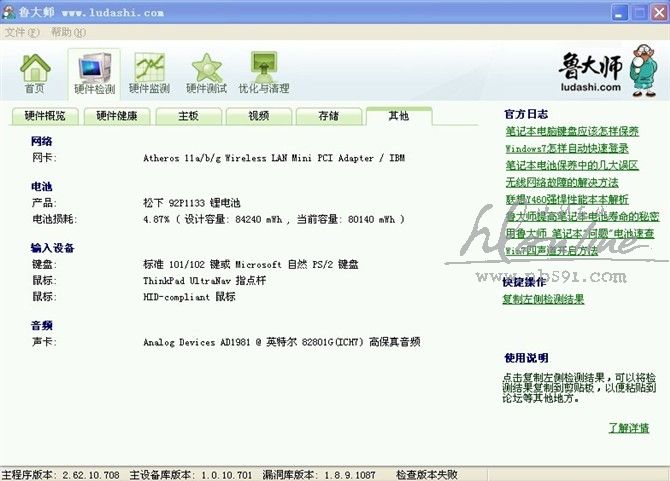The height and width of the screenshot is (481, 670).
Task: Click the 鲁大师 ludashi.com logo
Action: (x=608, y=70)
